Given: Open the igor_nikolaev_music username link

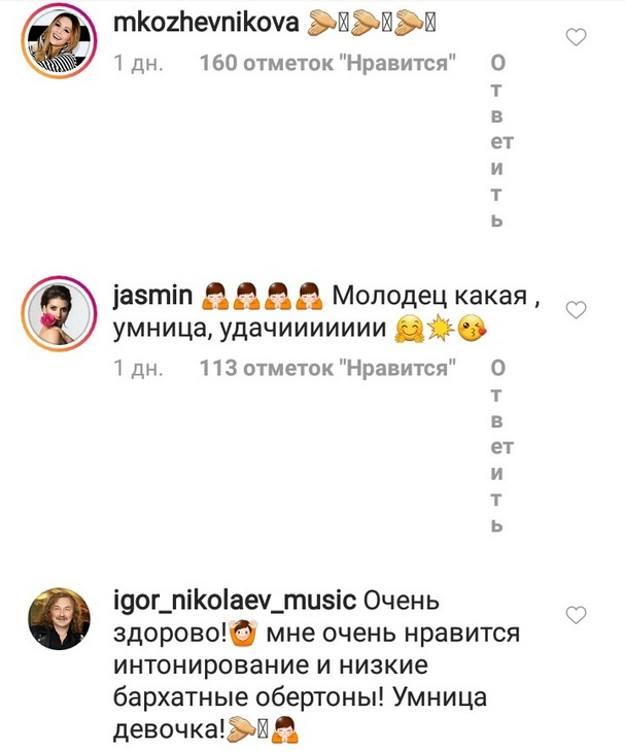Looking at the screenshot, I should coord(235,600).
